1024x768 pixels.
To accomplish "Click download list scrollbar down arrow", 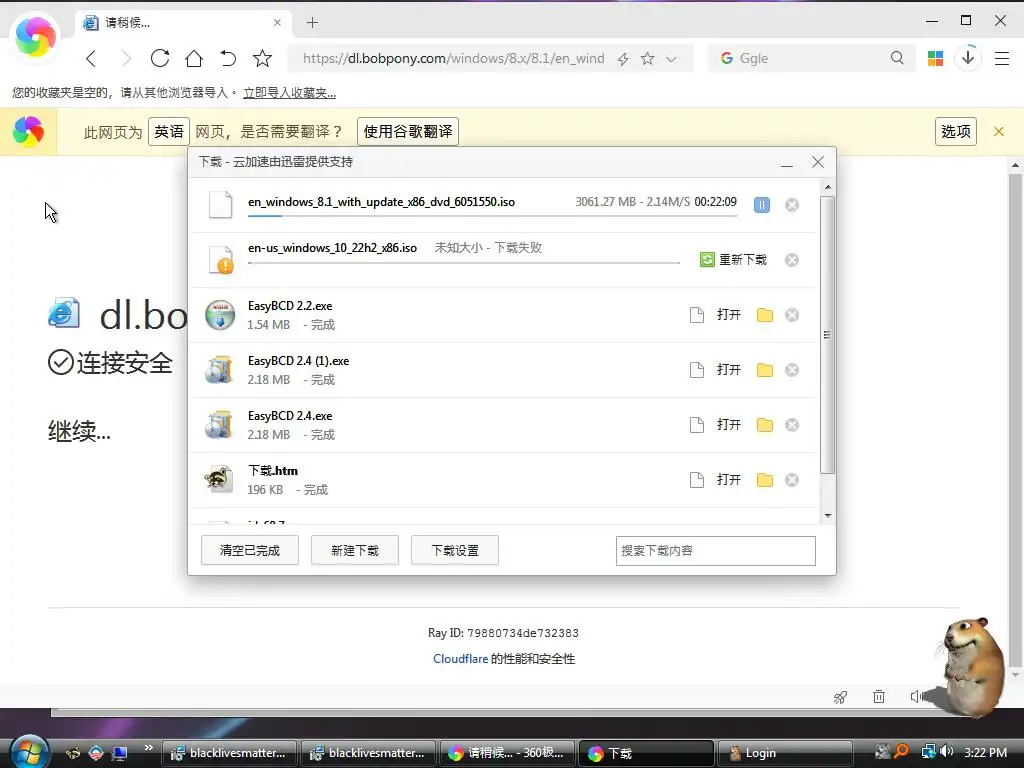I will [827, 516].
